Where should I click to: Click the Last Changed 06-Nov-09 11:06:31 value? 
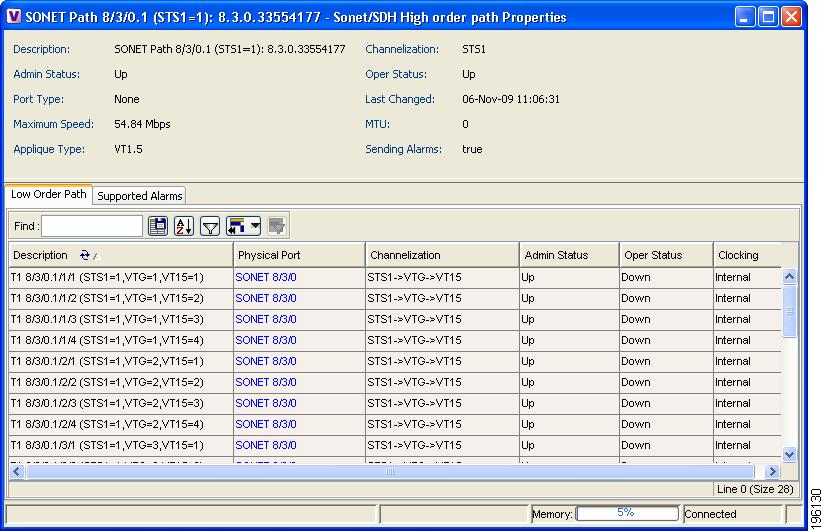[x=511, y=99]
